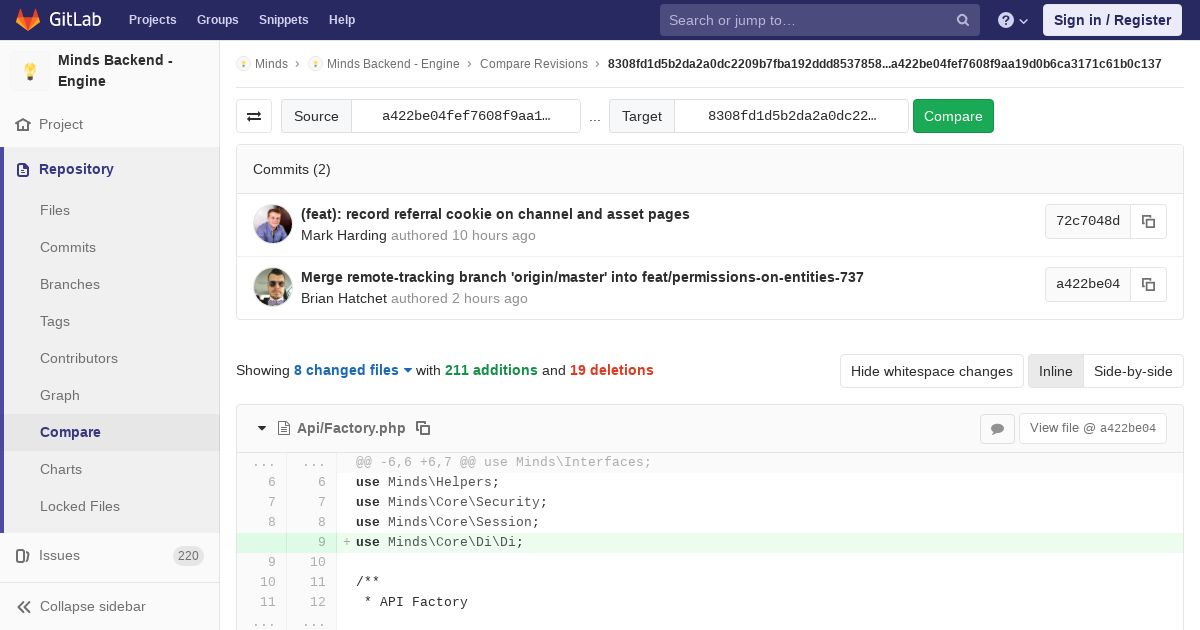This screenshot has width=1200, height=630.
Task: Open Branches in the sidebar
Action: click(x=70, y=284)
